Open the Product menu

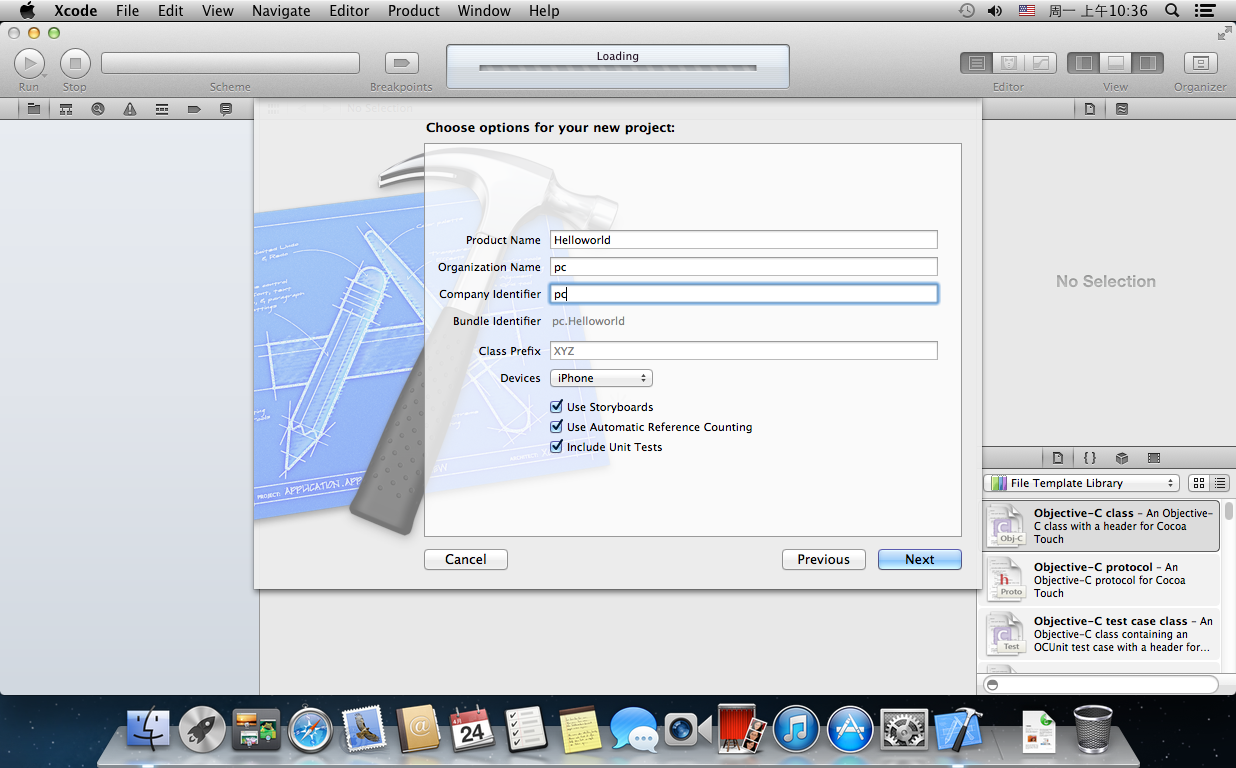click(414, 11)
